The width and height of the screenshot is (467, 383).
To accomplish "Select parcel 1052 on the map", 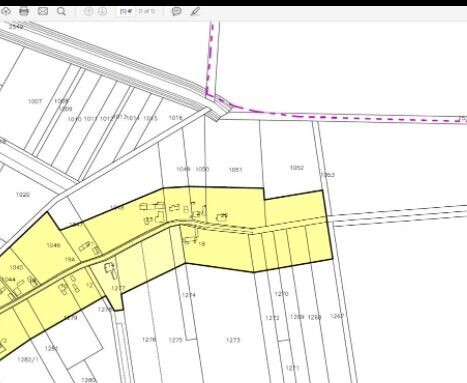I will pyautogui.click(x=297, y=168).
